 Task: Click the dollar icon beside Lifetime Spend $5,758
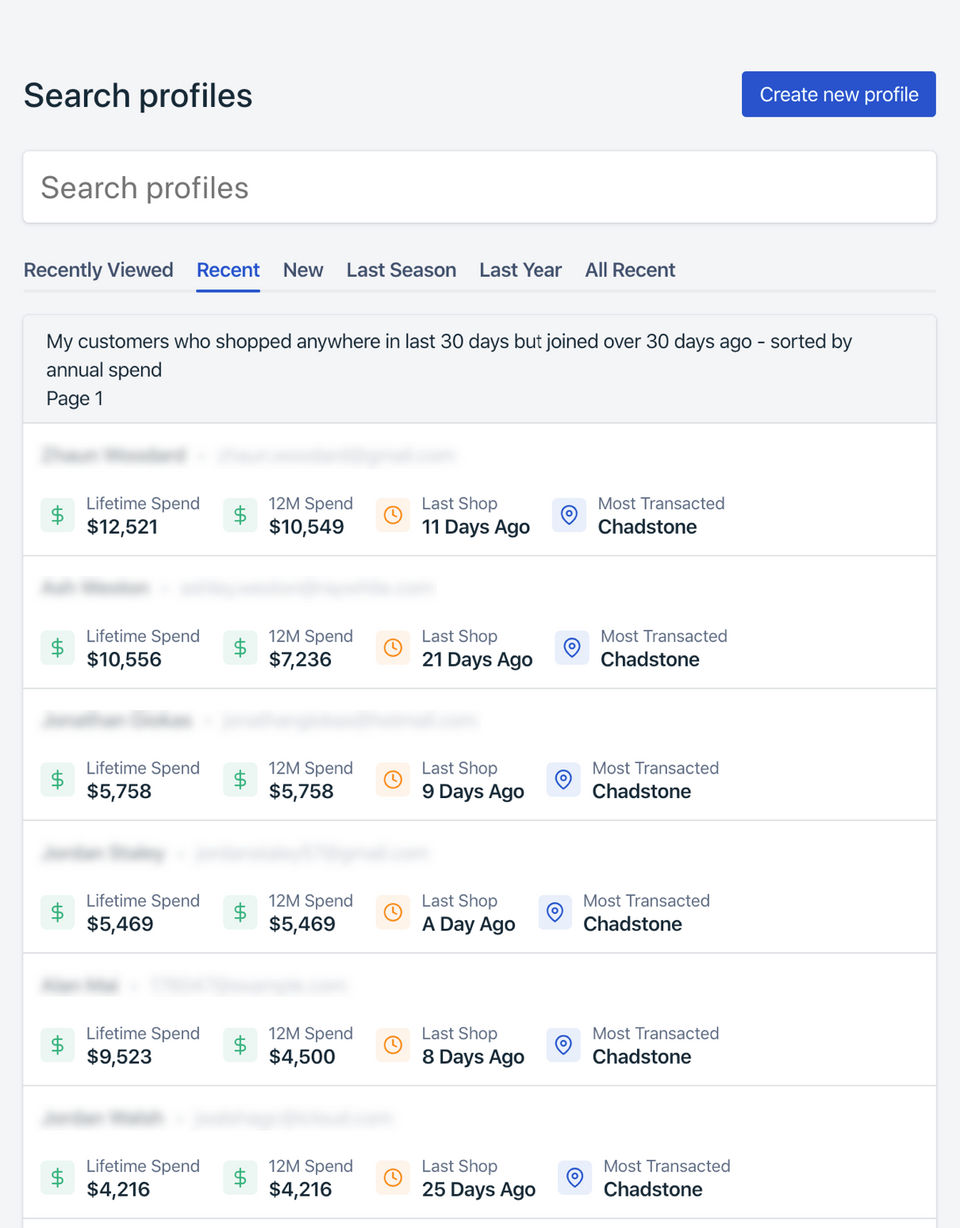click(57, 780)
